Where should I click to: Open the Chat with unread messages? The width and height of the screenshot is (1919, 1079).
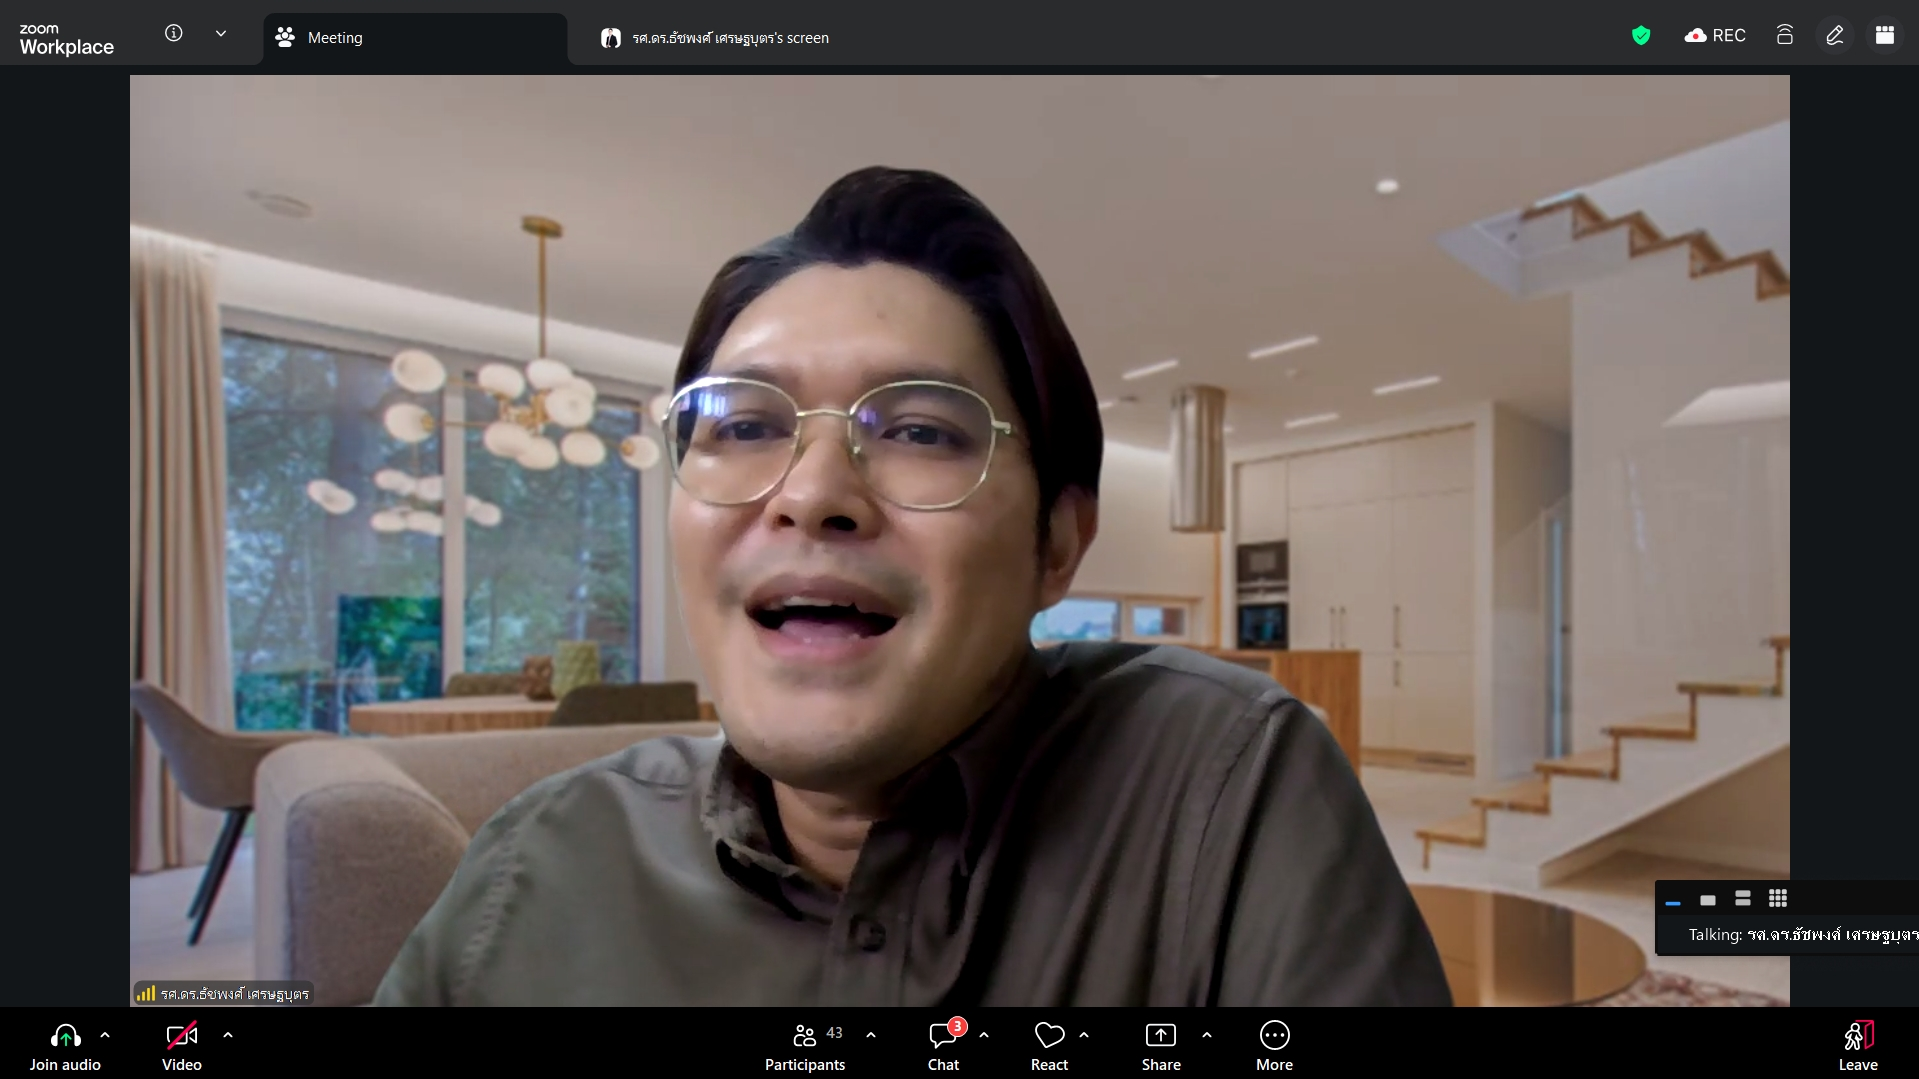click(943, 1037)
